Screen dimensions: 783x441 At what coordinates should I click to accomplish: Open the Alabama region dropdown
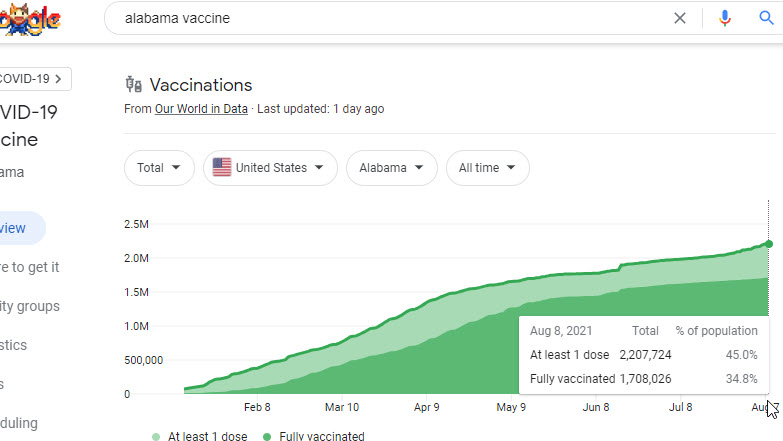(x=391, y=168)
